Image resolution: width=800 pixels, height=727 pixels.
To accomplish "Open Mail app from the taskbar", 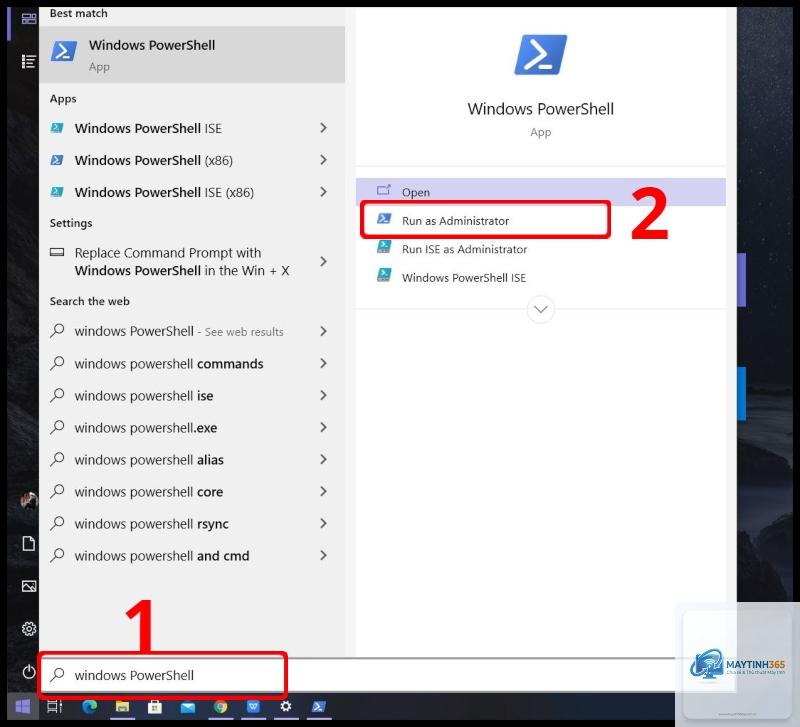I will coord(188,707).
